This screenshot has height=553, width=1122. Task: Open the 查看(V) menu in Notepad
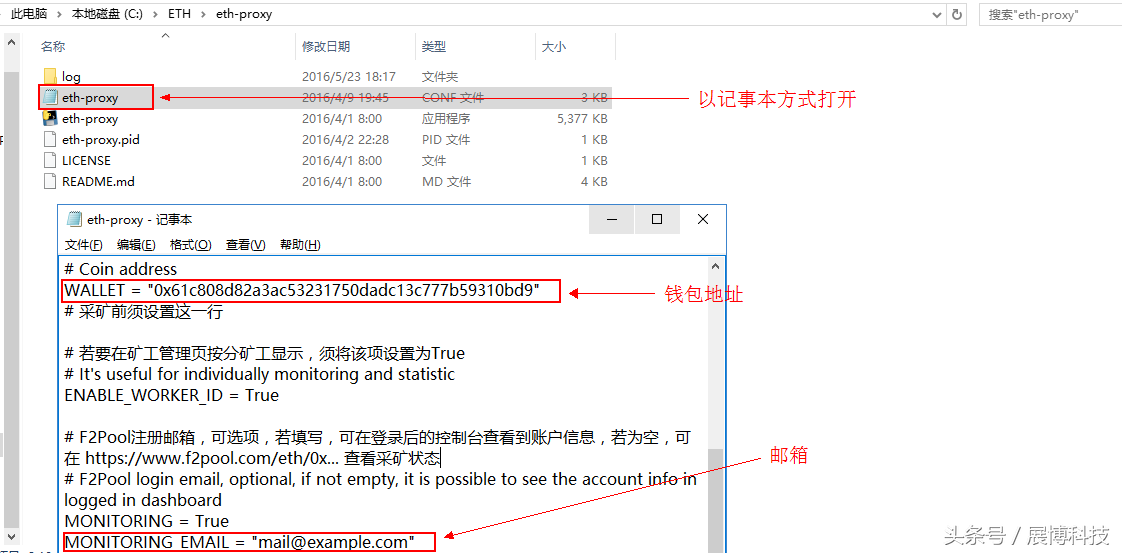[245, 245]
